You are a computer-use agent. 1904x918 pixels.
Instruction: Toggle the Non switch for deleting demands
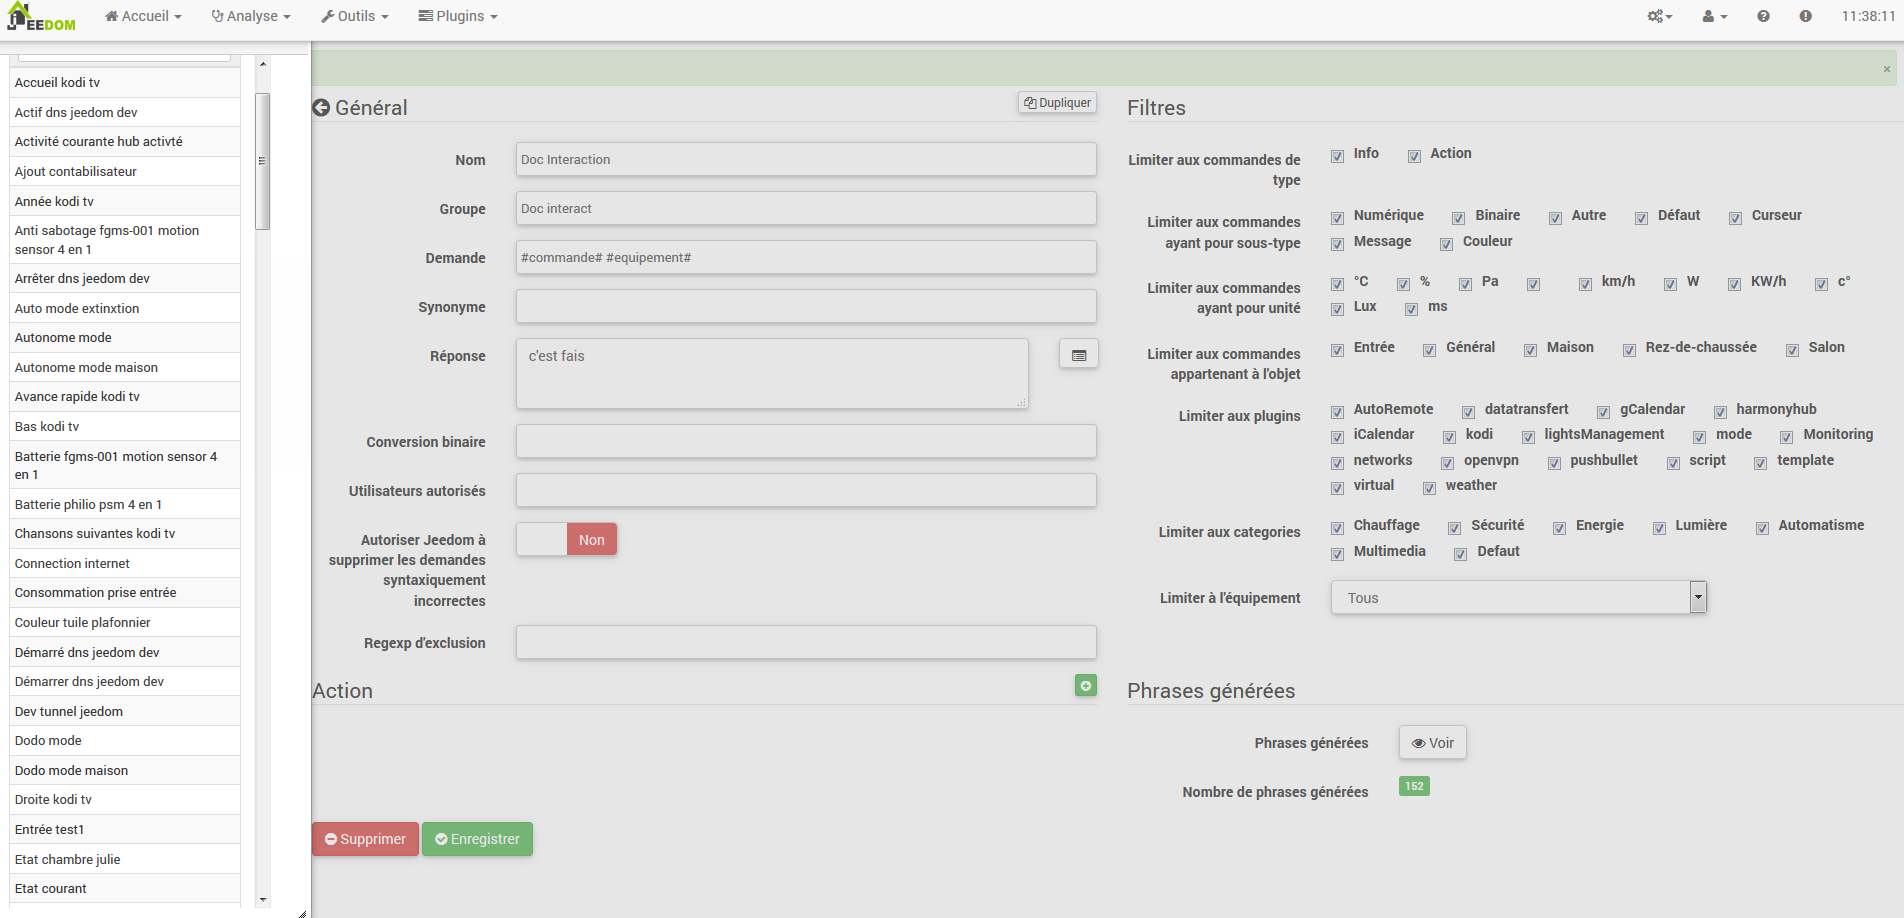point(567,540)
